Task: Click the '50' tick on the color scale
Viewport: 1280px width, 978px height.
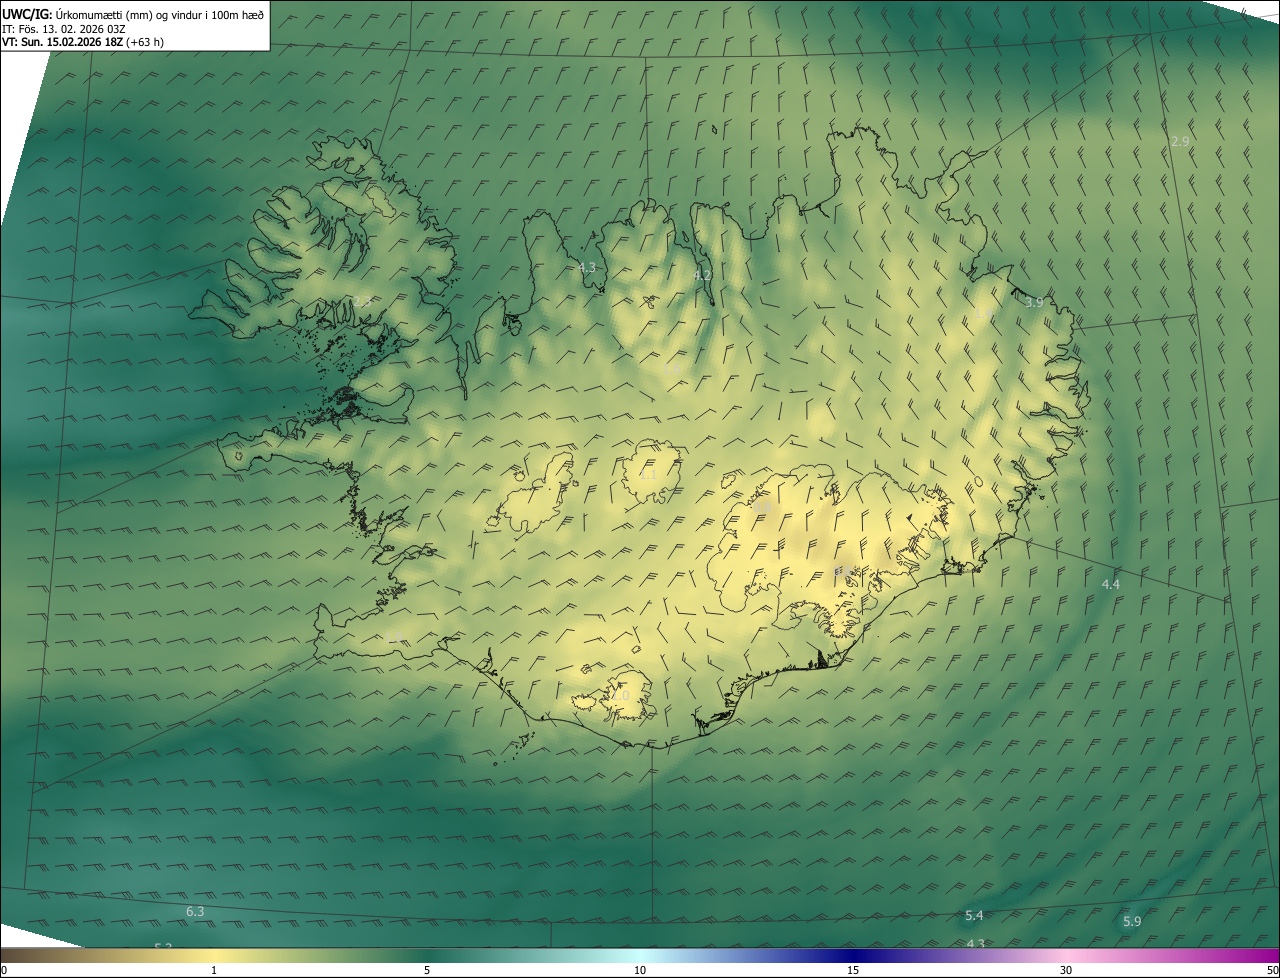Action: [1272, 971]
